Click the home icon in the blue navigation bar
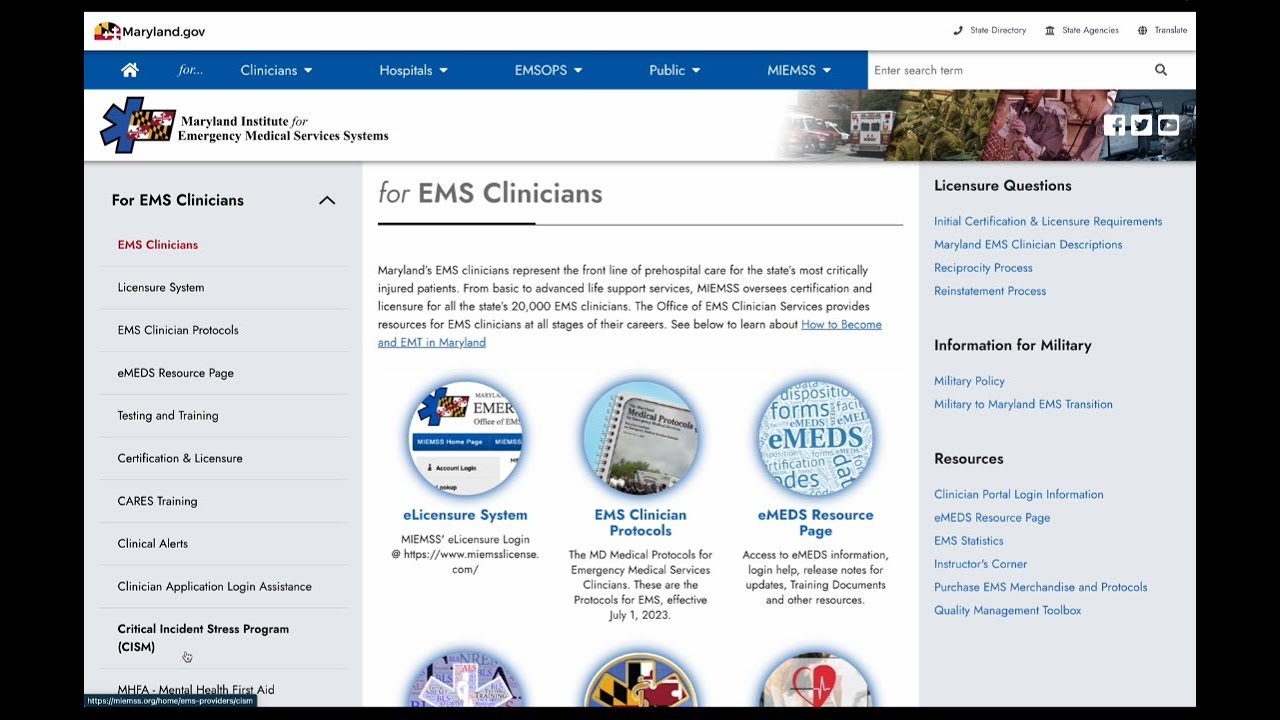1280x720 pixels. pyautogui.click(x=130, y=70)
